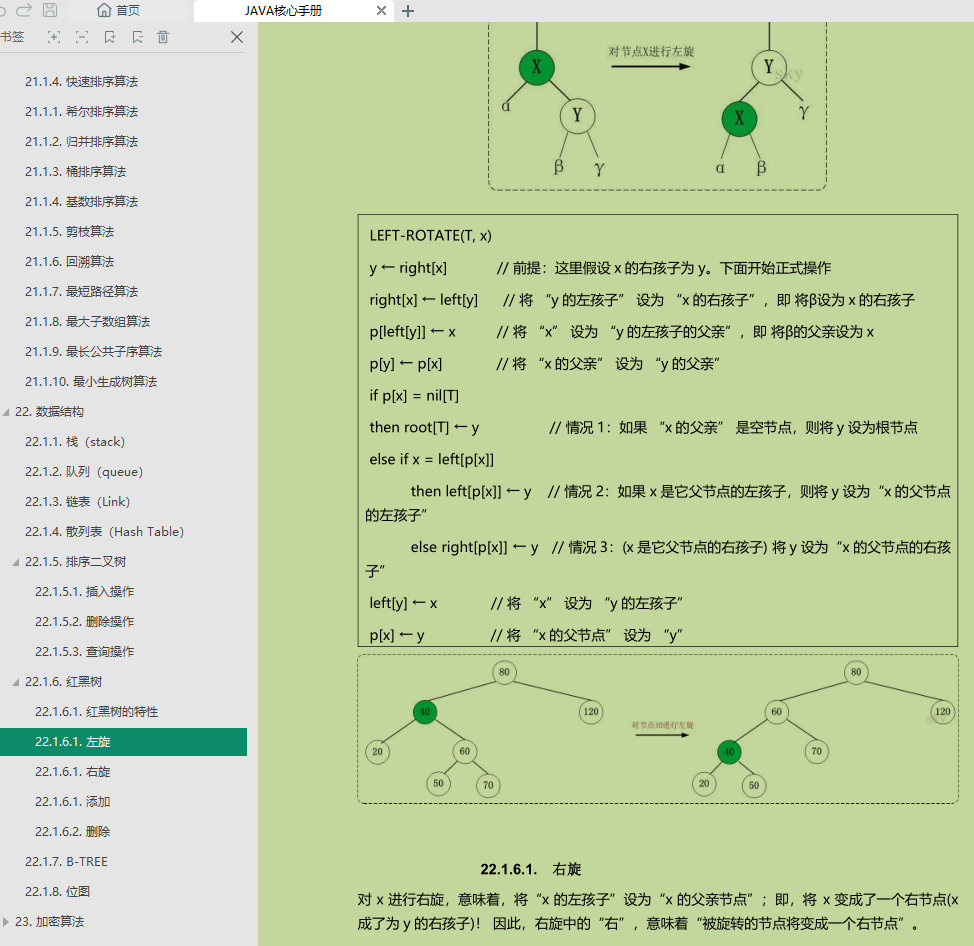Select the 22. 数据结构 bookmark
974x946 pixels.
[49, 412]
